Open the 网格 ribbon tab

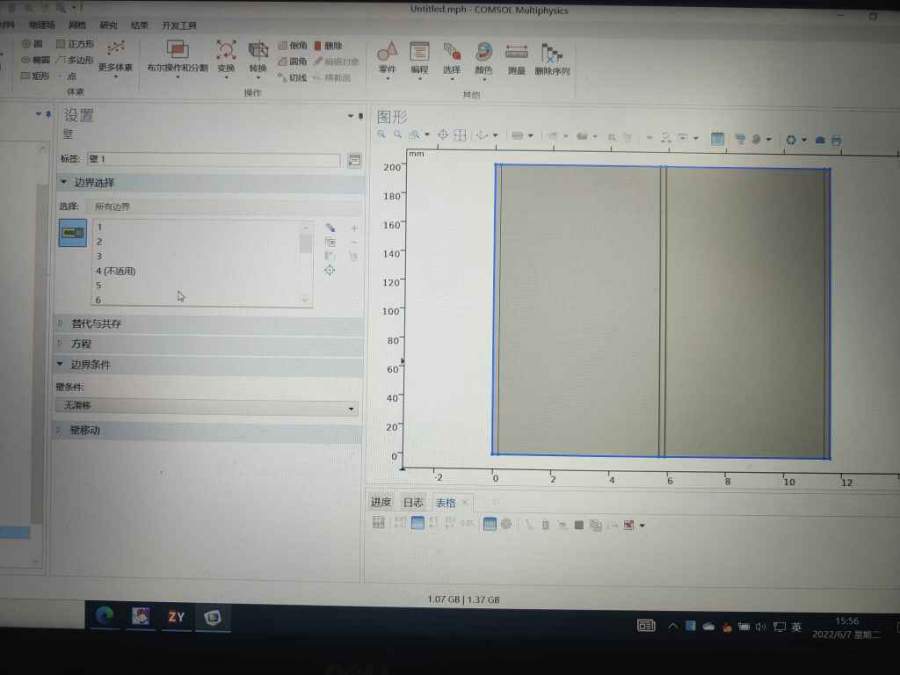pos(77,25)
